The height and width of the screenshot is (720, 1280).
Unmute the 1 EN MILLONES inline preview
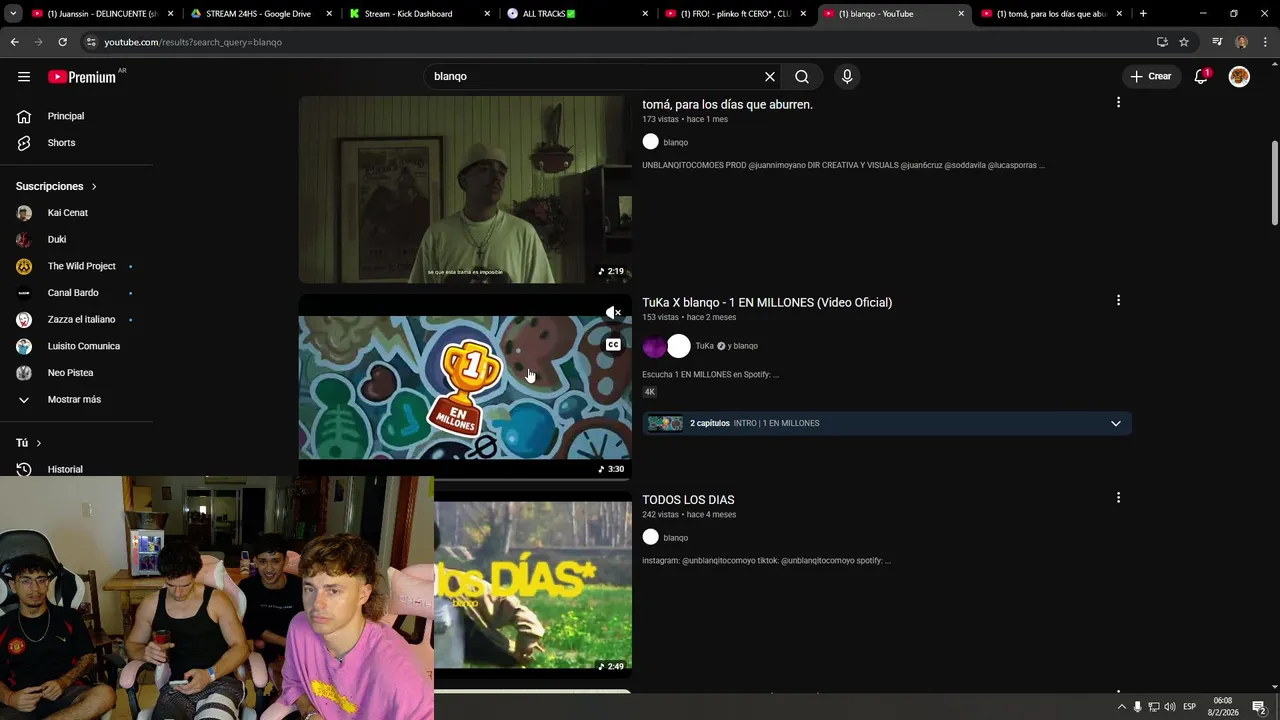click(613, 313)
